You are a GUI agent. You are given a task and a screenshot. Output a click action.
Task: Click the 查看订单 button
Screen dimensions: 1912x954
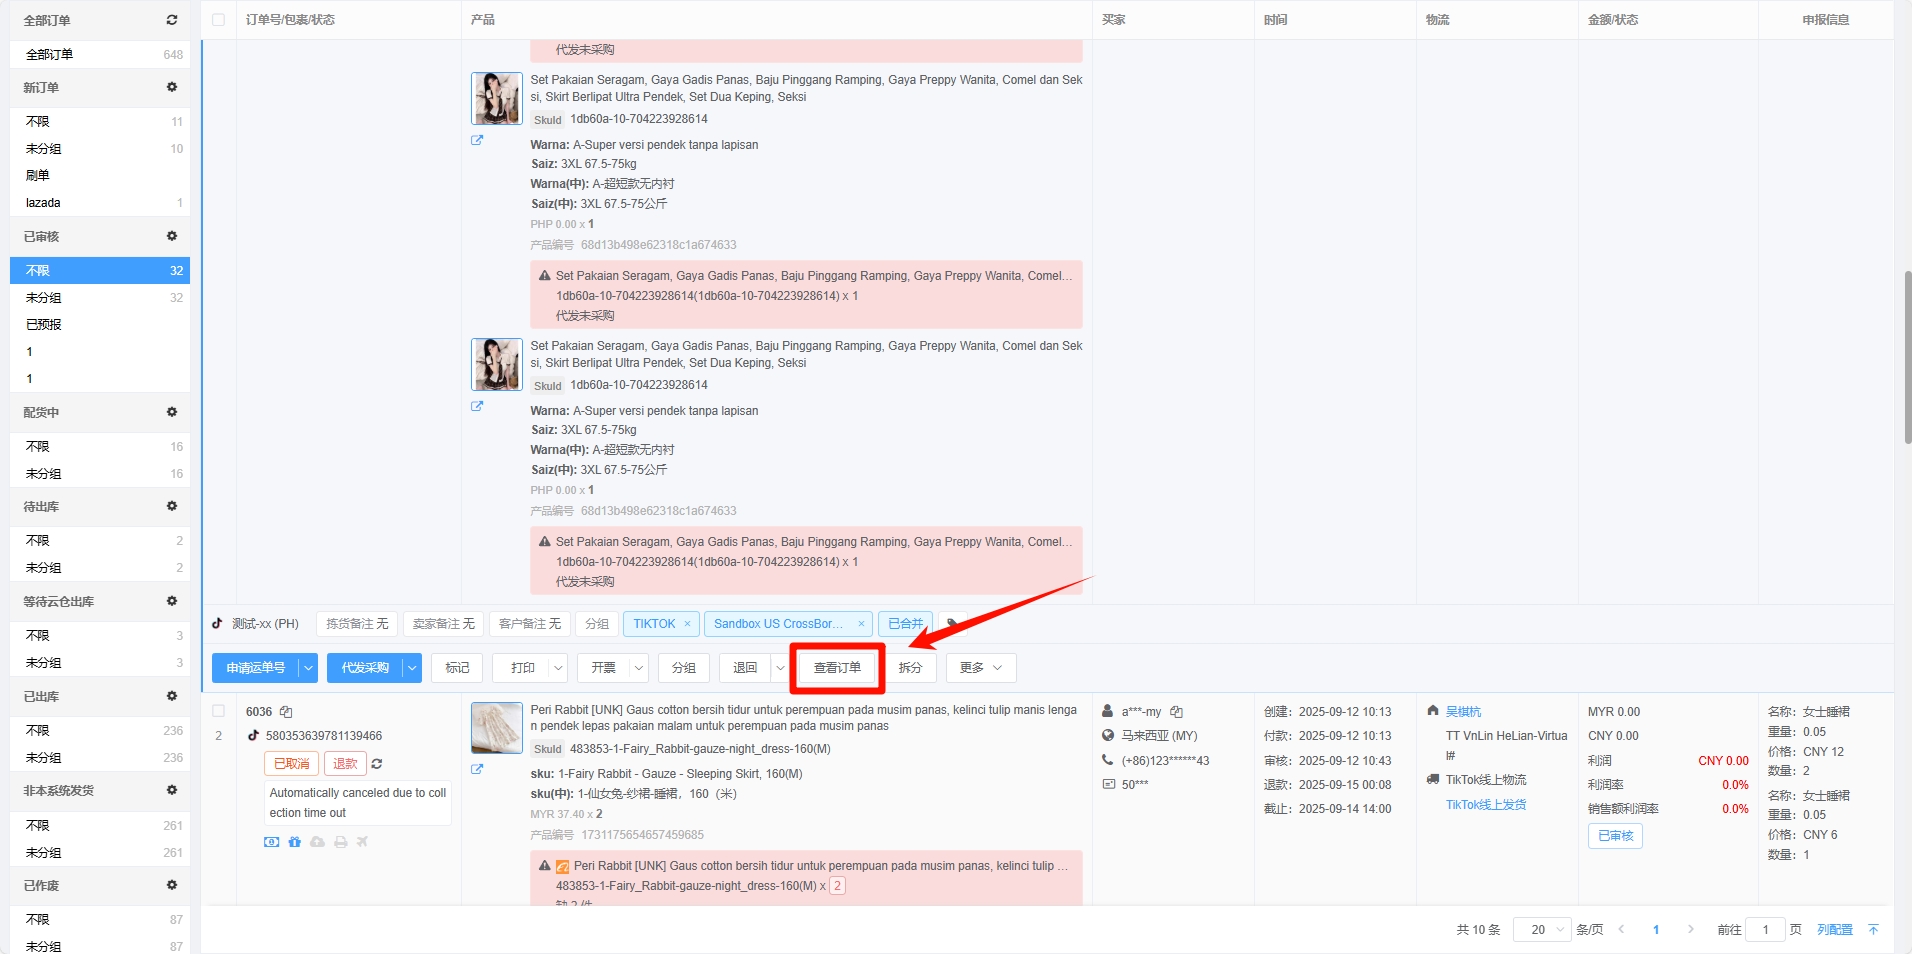(837, 668)
